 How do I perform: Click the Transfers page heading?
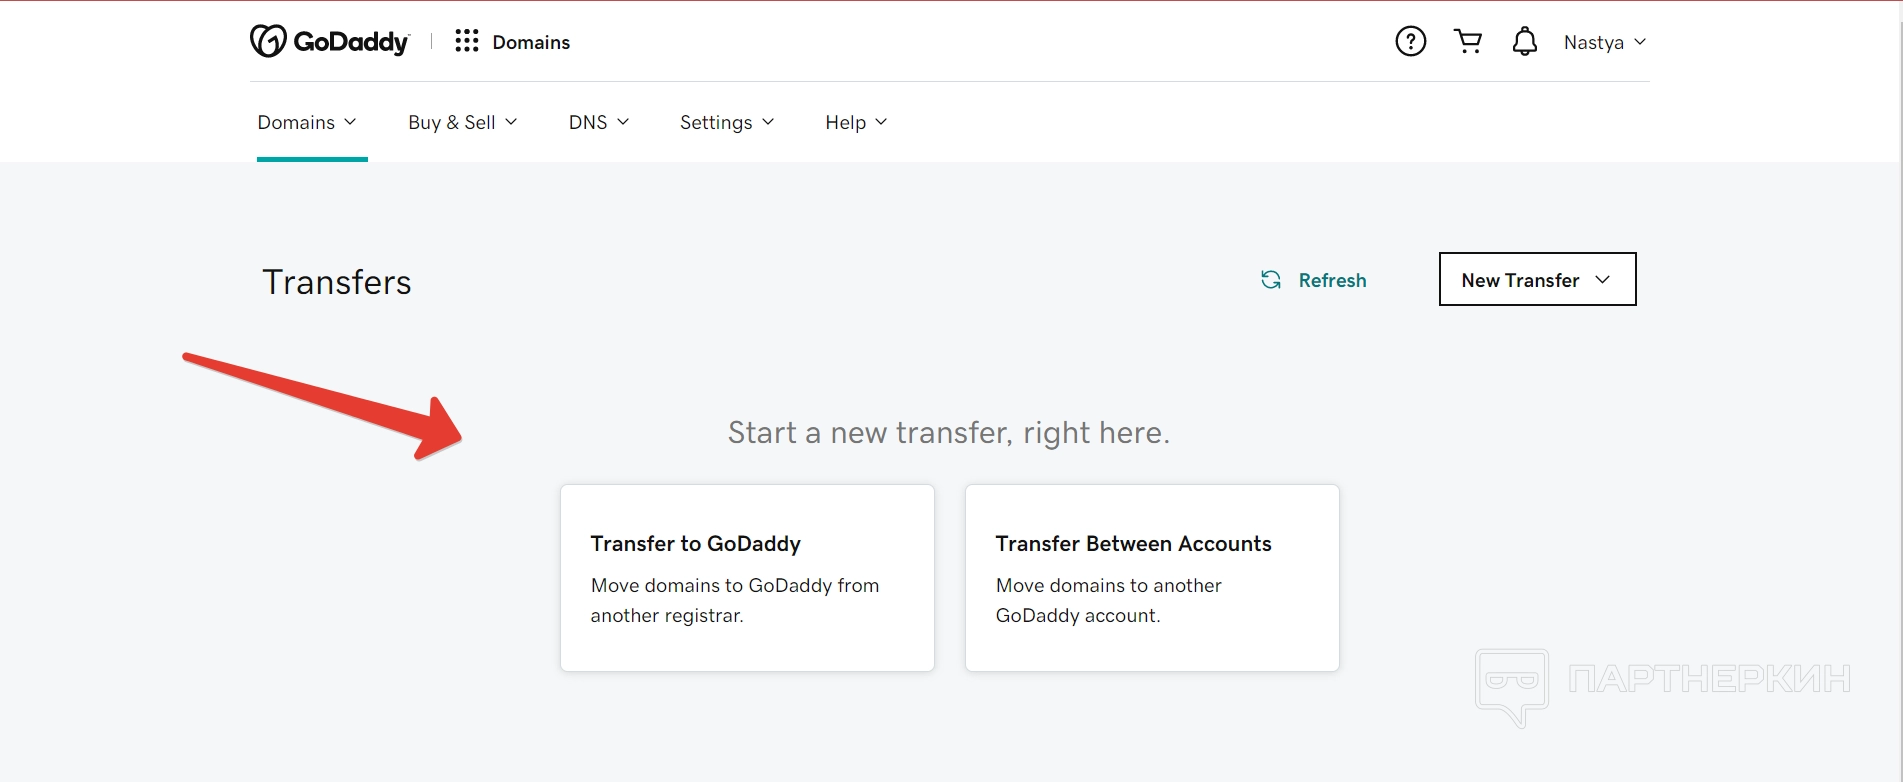[337, 282]
